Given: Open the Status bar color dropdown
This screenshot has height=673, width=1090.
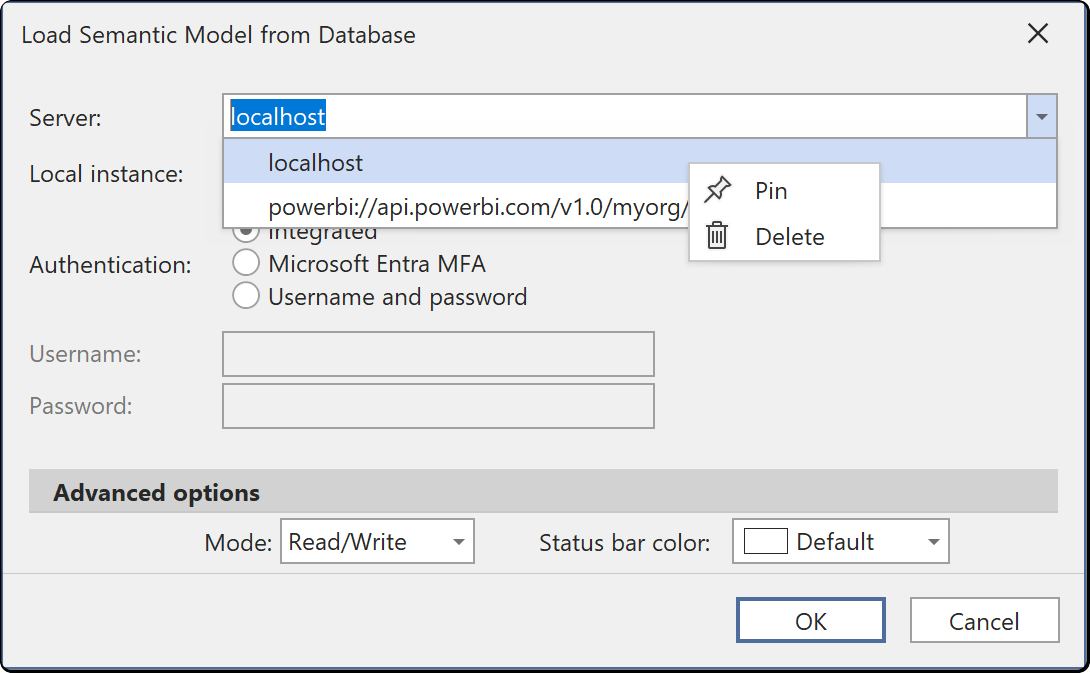Looking at the screenshot, I should coord(840,541).
